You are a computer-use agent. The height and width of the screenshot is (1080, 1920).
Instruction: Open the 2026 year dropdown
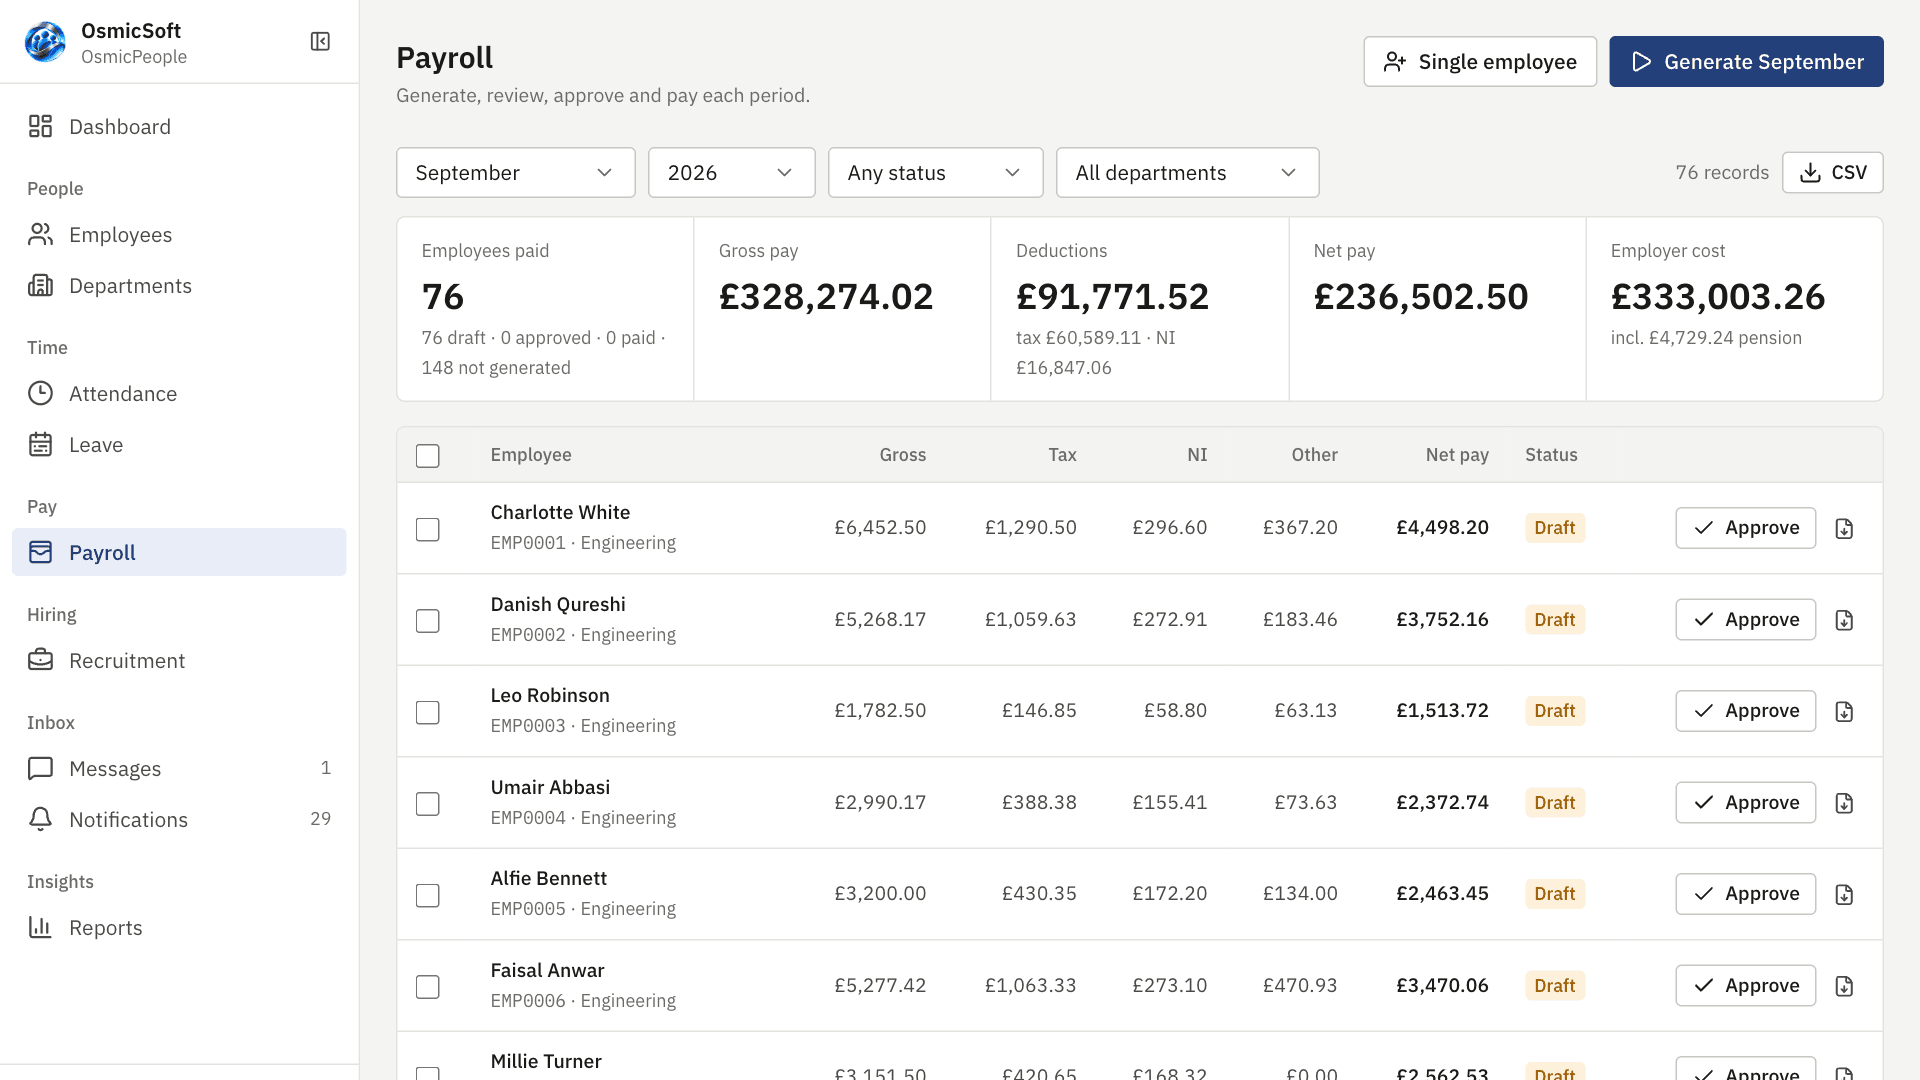pos(732,173)
